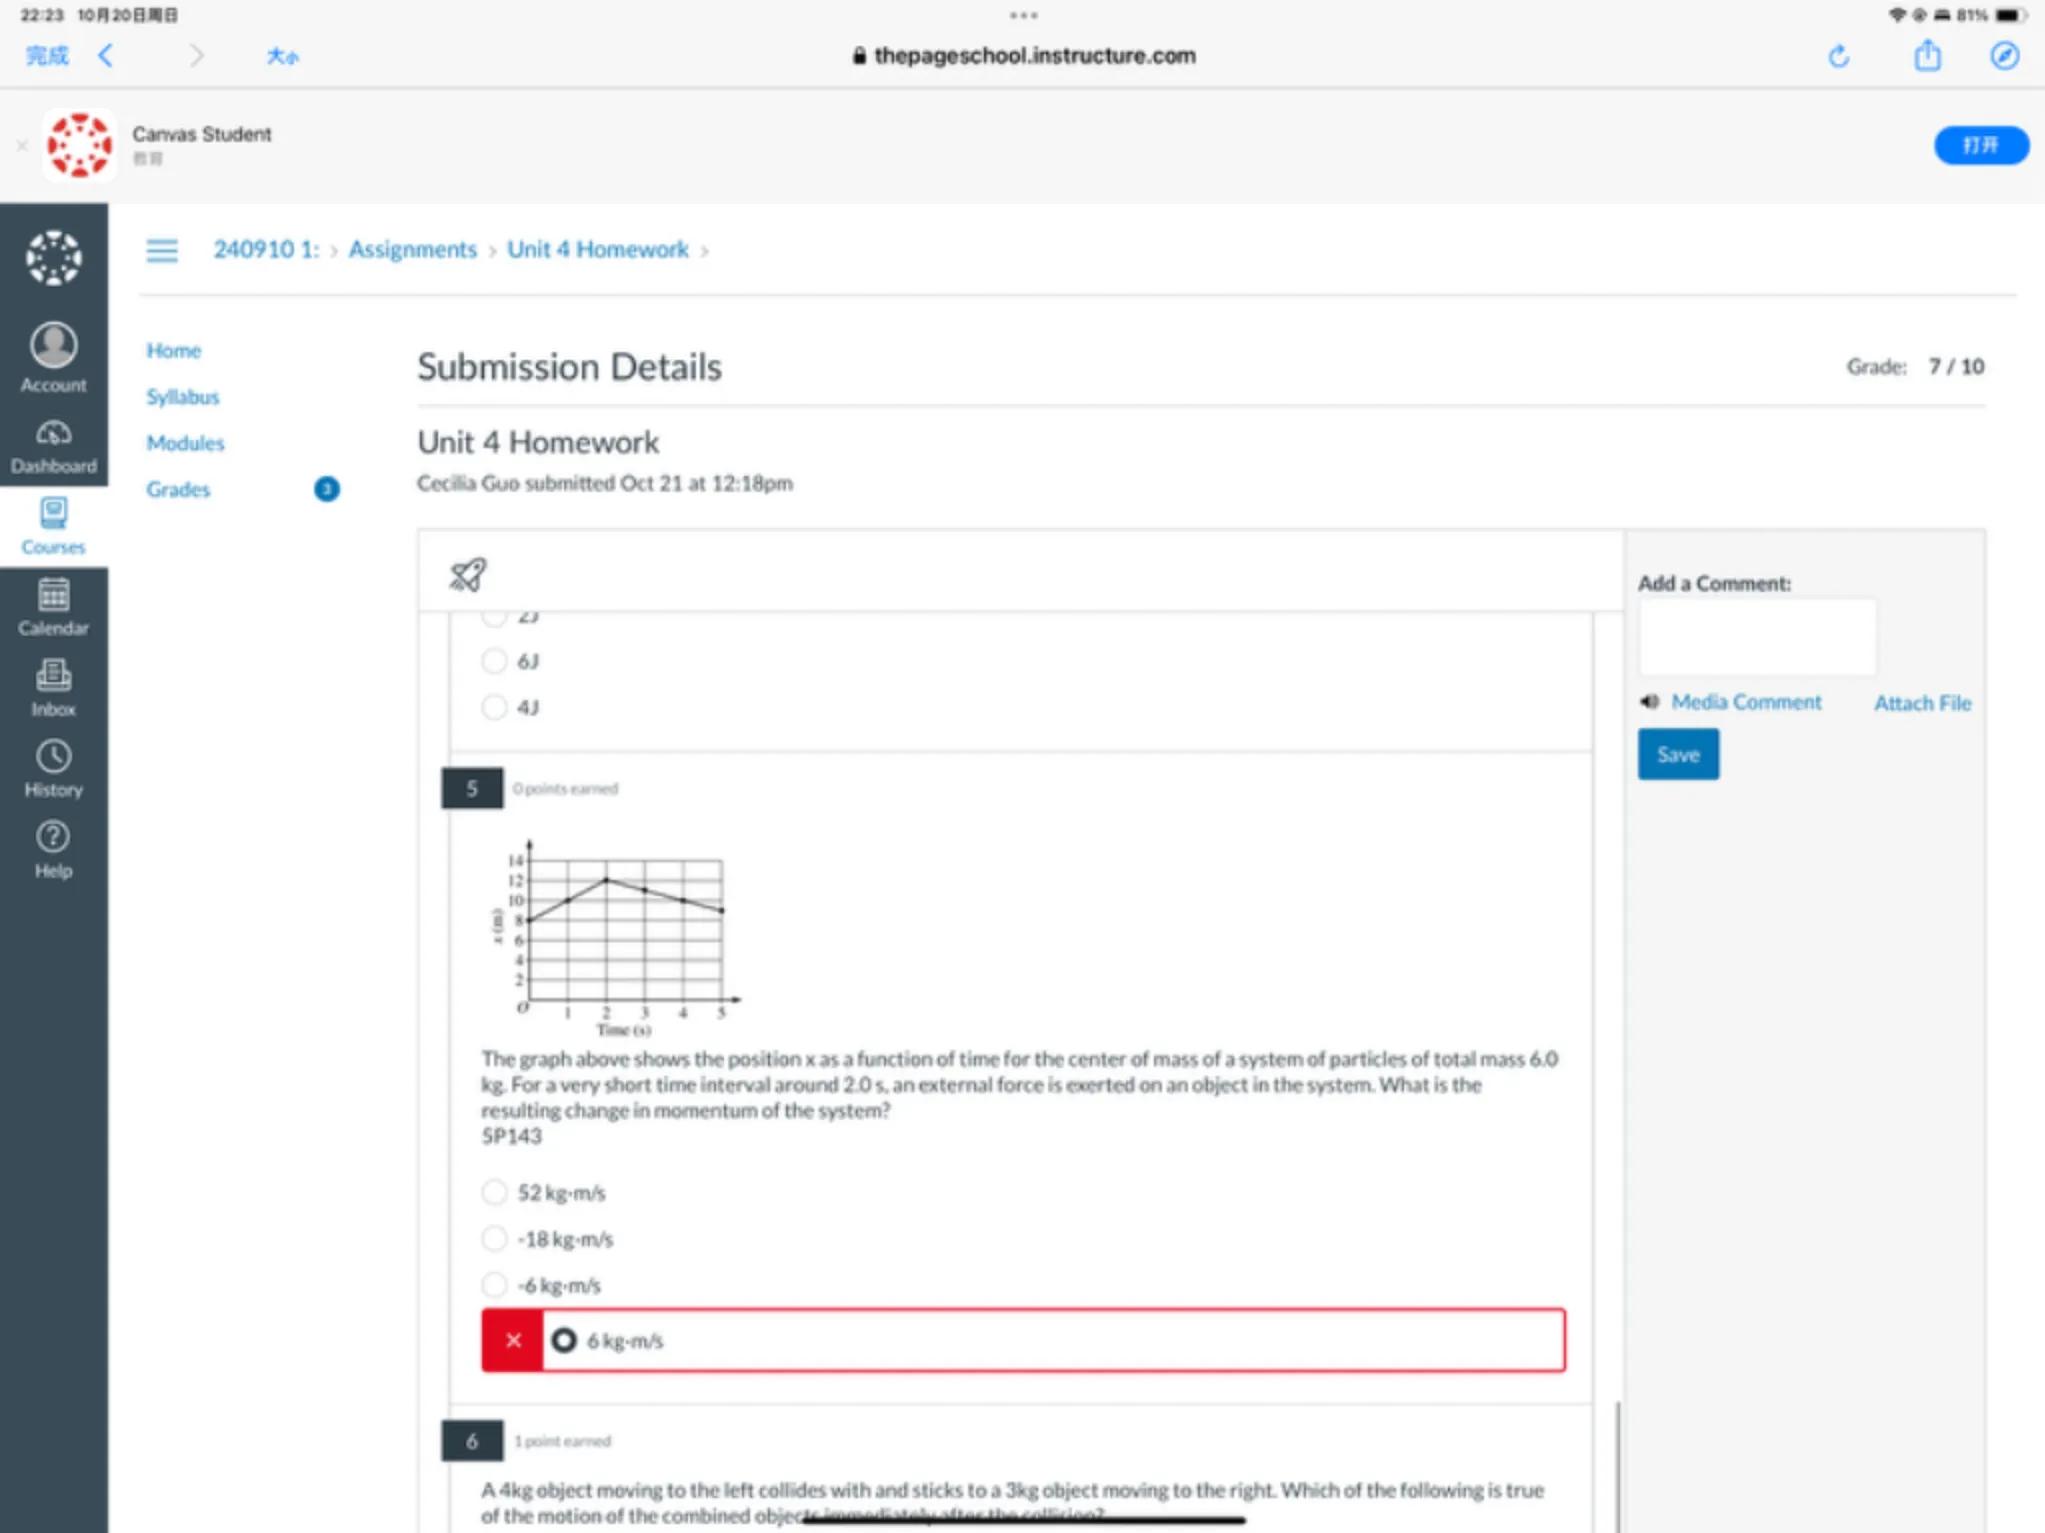
Task: Open the Modules course menu item
Action: tap(185, 443)
